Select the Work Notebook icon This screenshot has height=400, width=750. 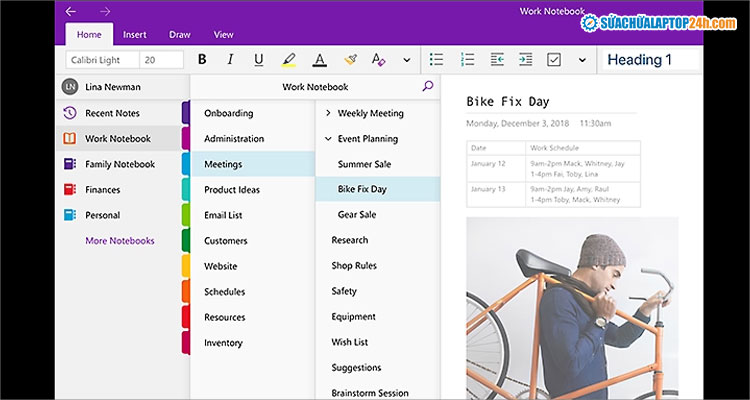click(70, 139)
